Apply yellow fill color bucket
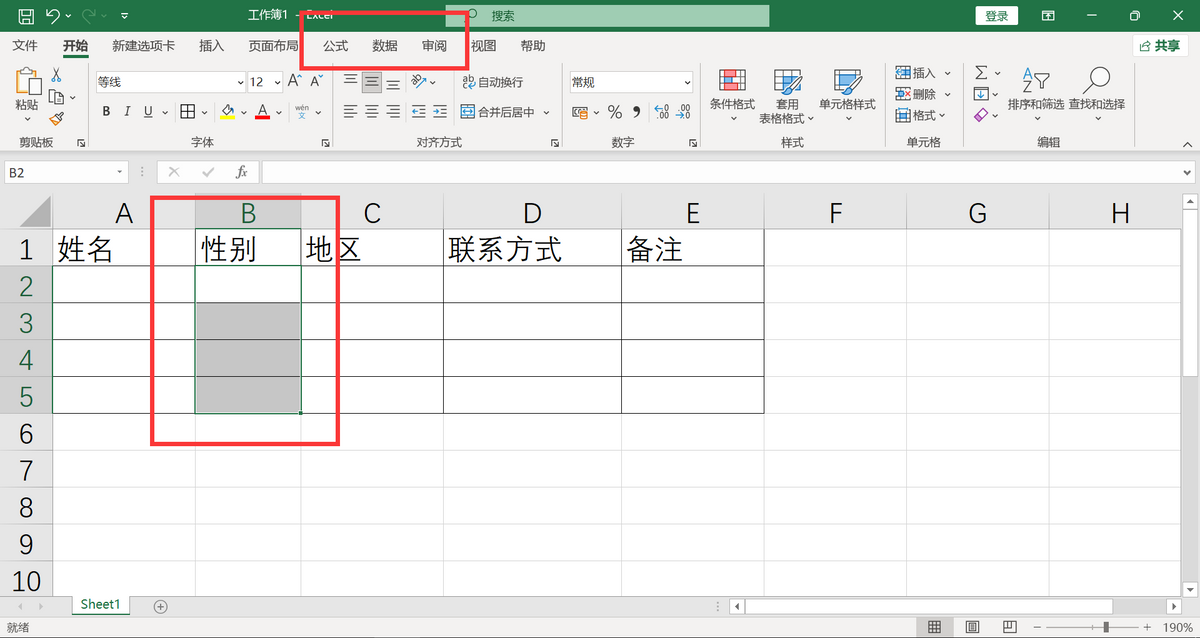 (228, 112)
